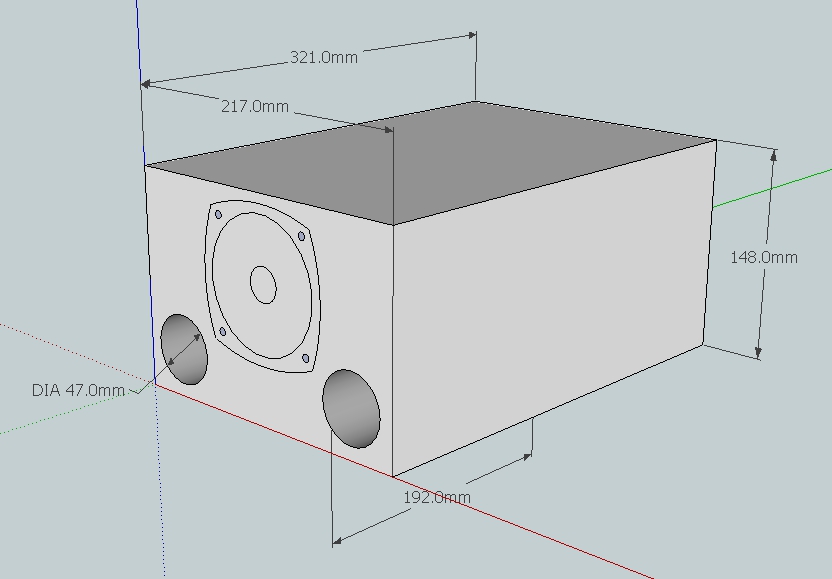Select the 321.0mm dimension label
Image resolution: width=832 pixels, height=579 pixels.
(324, 57)
